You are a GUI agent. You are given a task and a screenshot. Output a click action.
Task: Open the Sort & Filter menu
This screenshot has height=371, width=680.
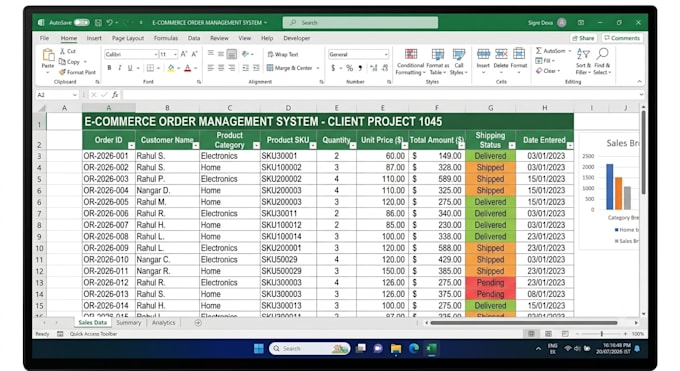pyautogui.click(x=583, y=61)
